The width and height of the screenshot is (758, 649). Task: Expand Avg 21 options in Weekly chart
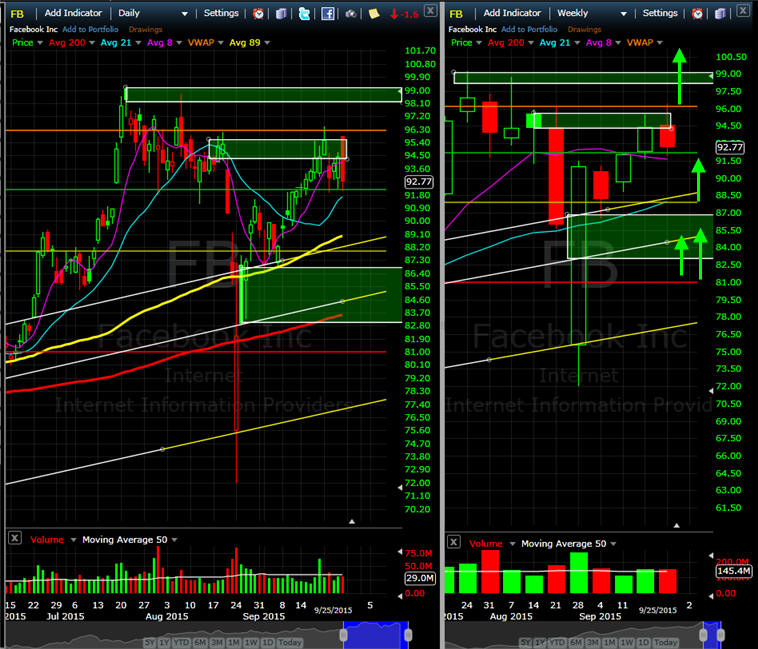point(577,43)
